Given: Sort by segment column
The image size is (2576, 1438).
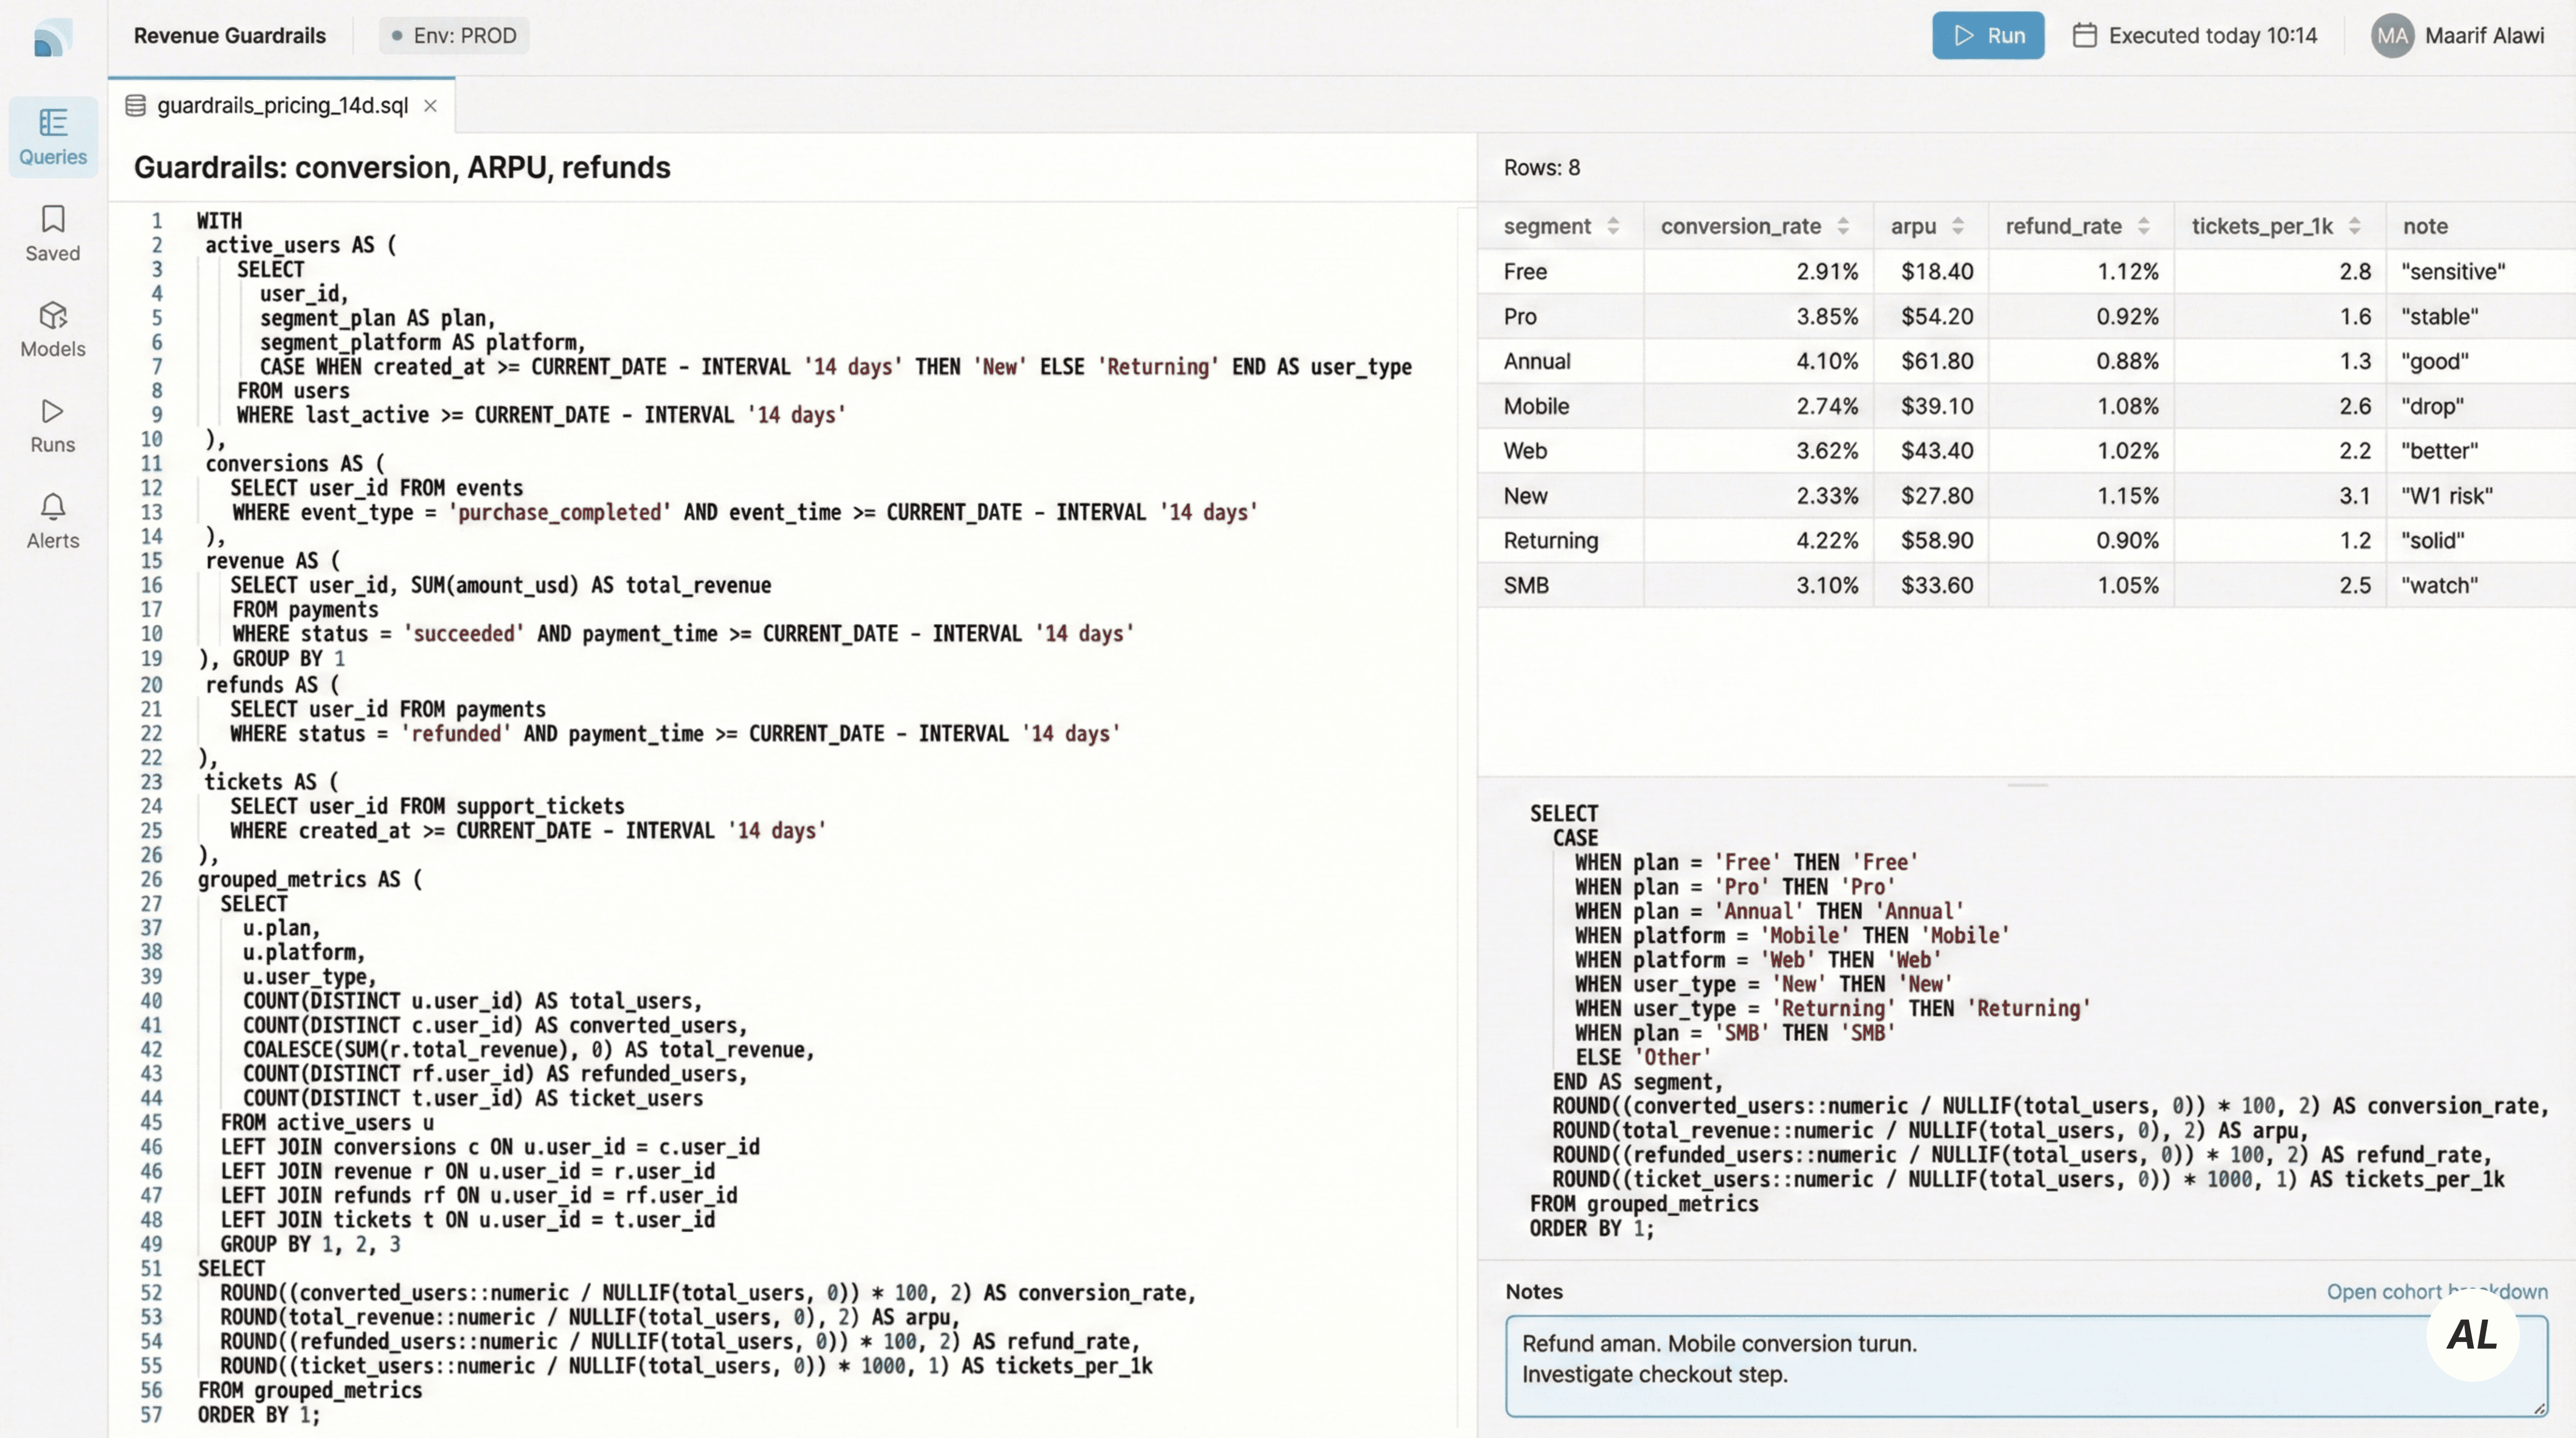Looking at the screenshot, I should (x=1612, y=227).
